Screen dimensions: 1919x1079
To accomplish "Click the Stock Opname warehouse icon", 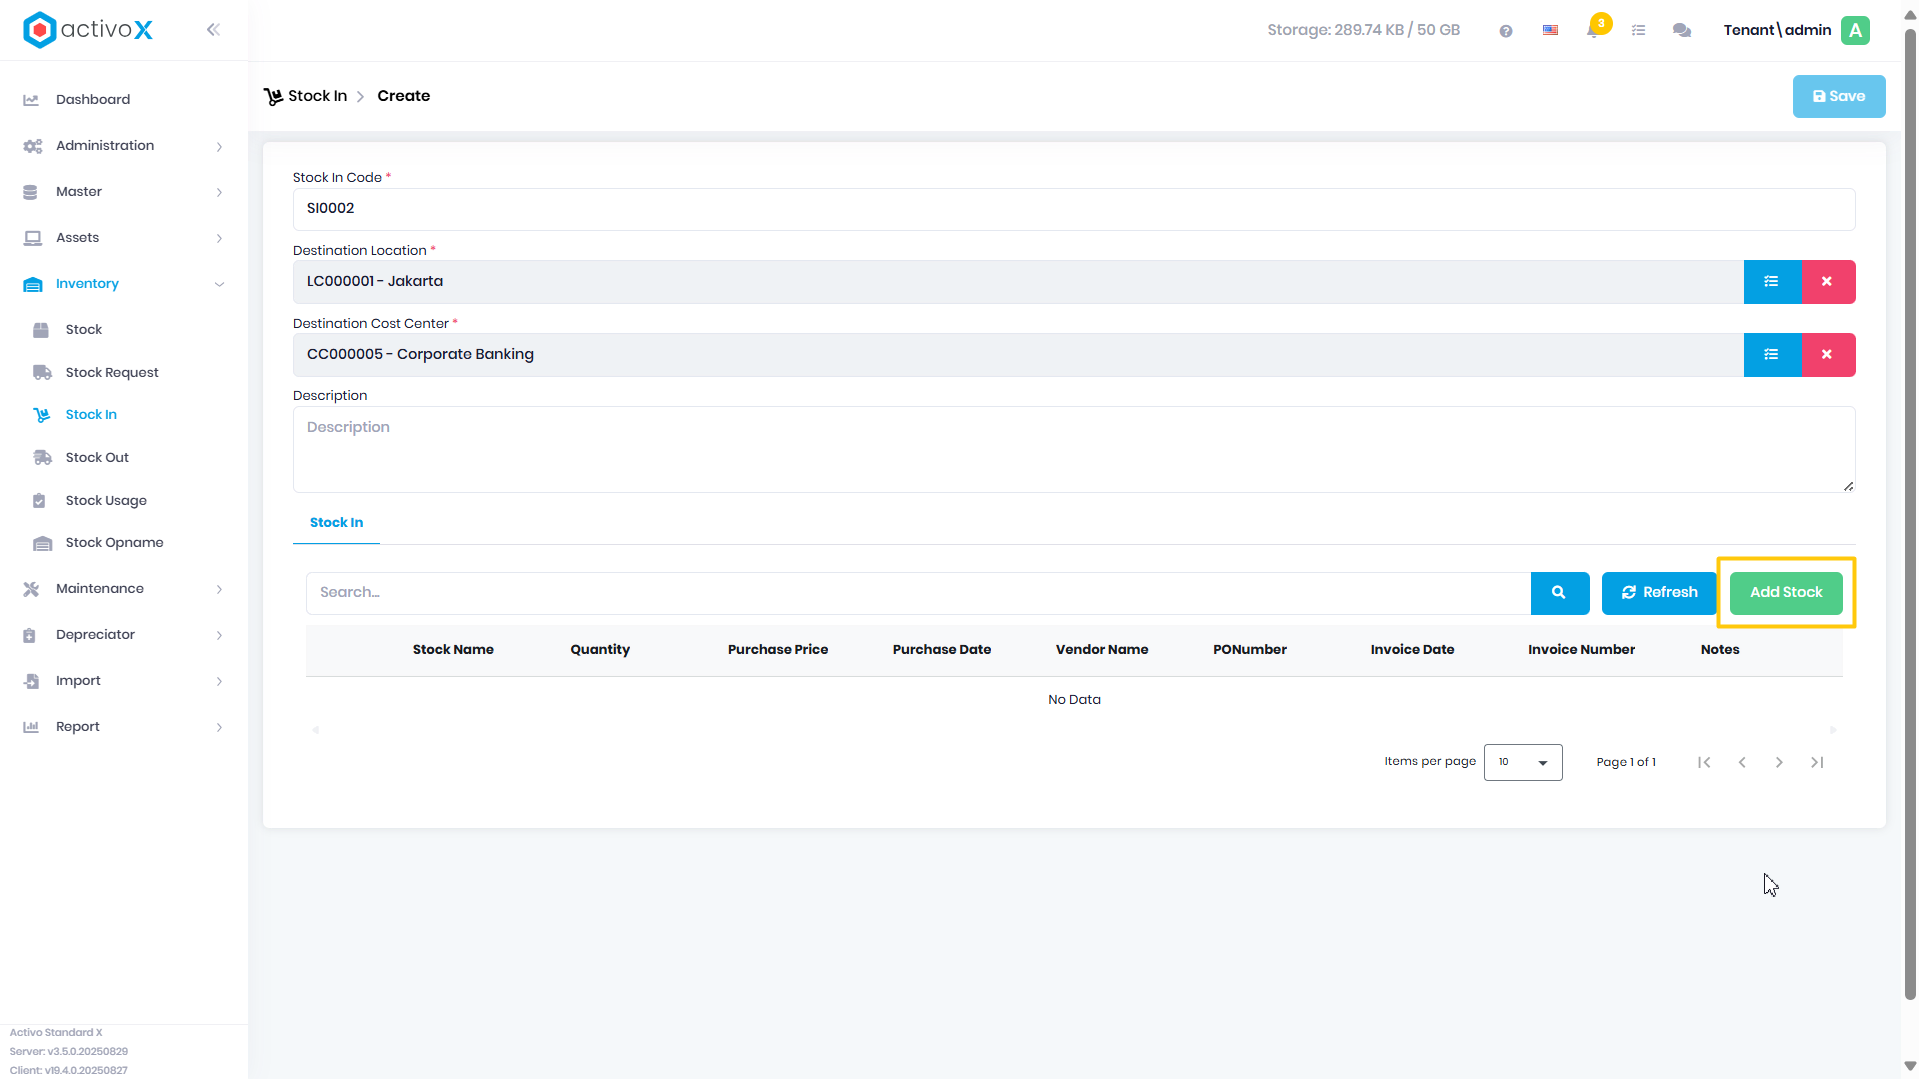I will 42,543.
